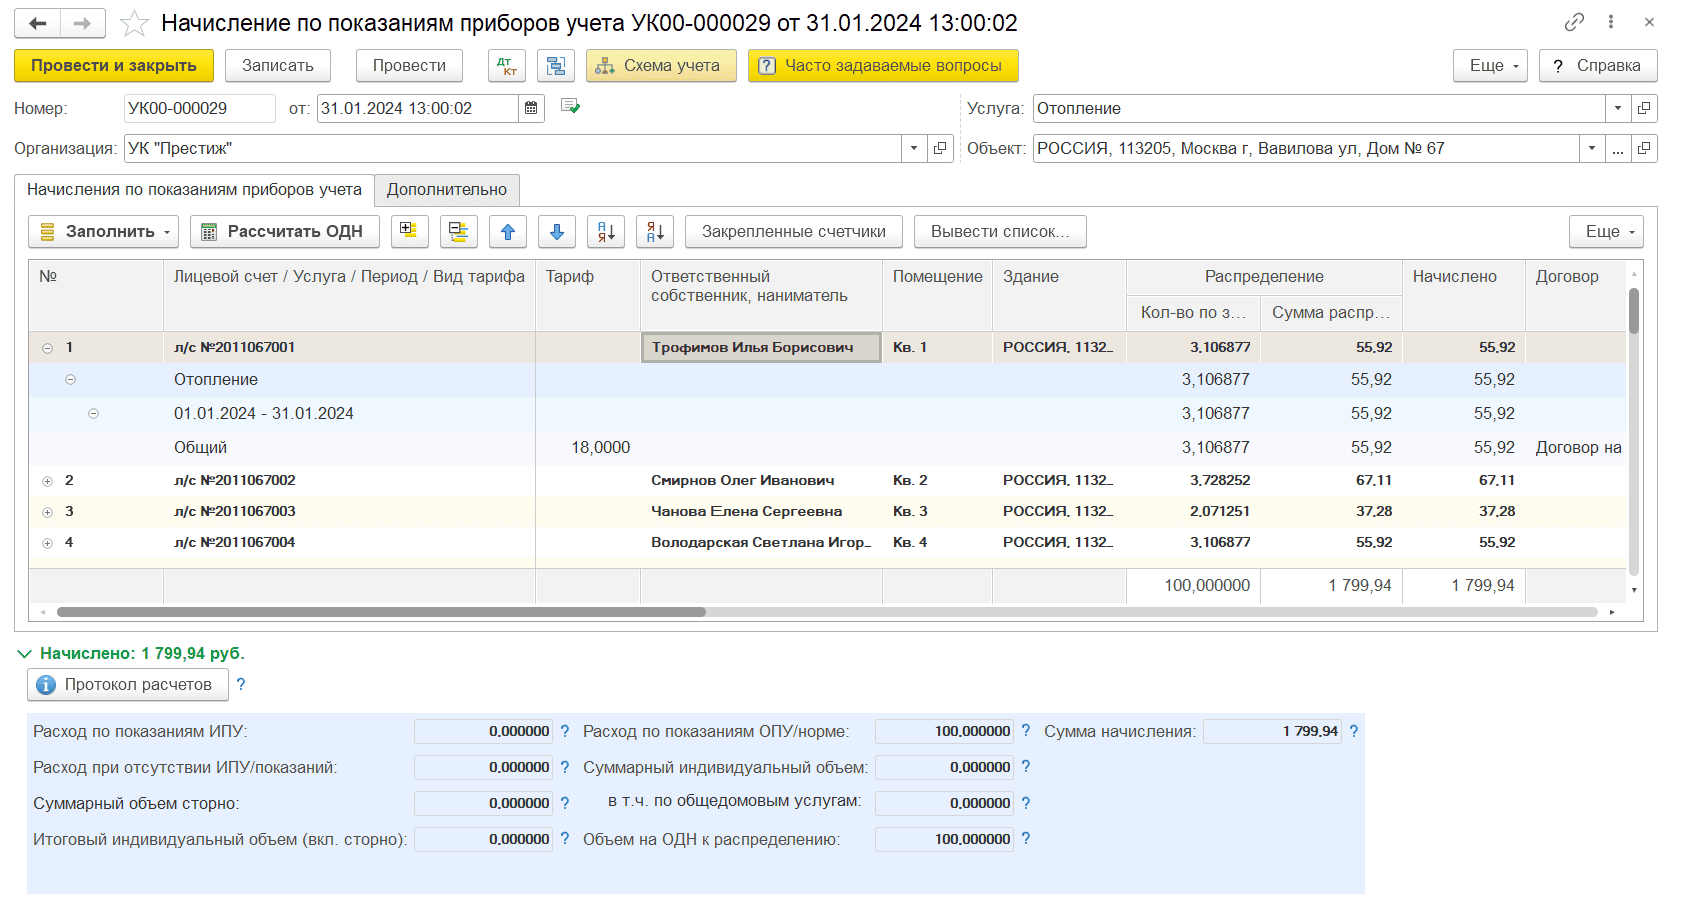Click the document structure icon in toolbar

pyautogui.click(x=556, y=66)
